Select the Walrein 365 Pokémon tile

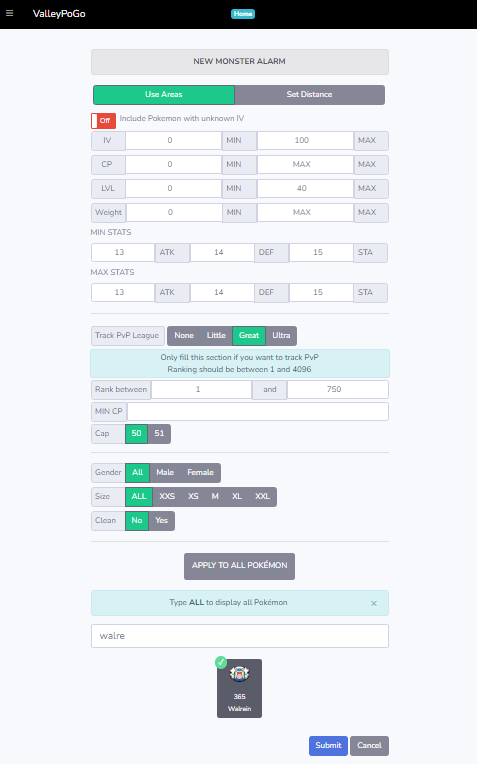pos(239,688)
